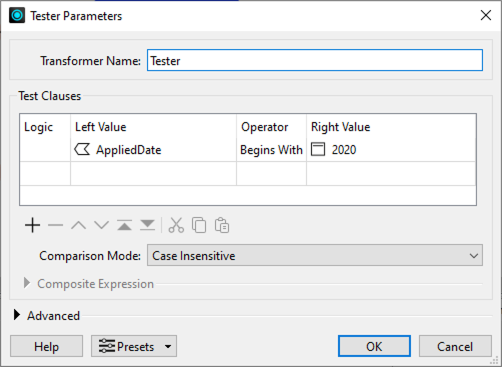Click the empty Logic cell in AppliedDate row
This screenshot has width=502, height=367.
[x=45, y=150]
